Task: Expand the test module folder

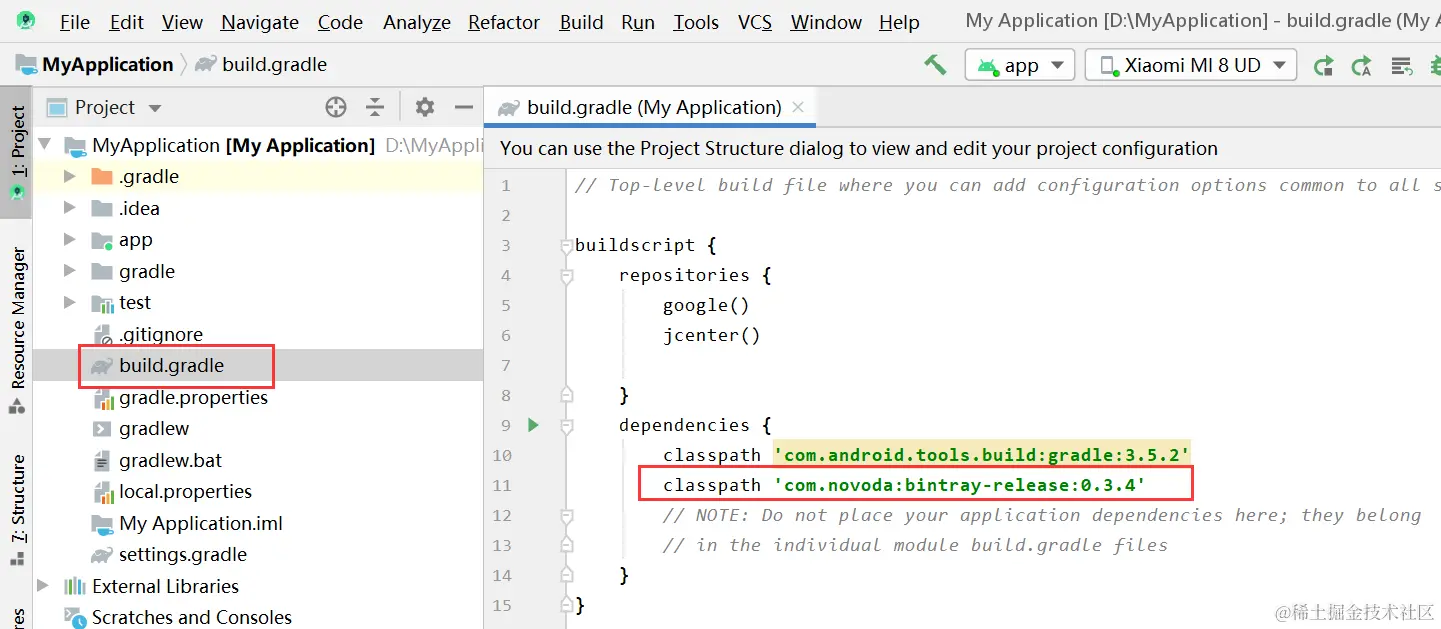Action: [x=69, y=302]
